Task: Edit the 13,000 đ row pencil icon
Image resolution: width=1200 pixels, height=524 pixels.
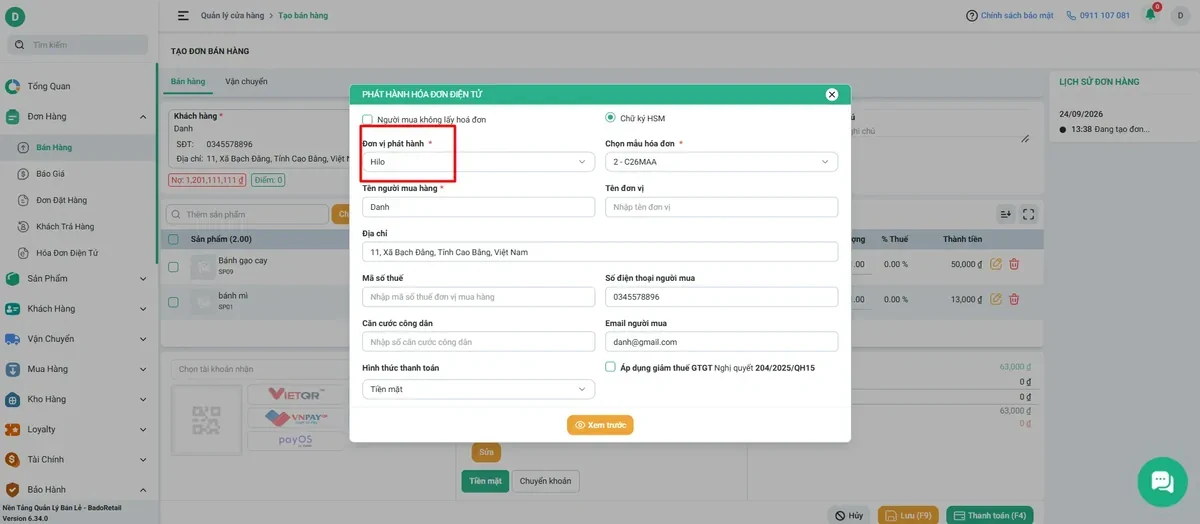Action: pyautogui.click(x=996, y=299)
